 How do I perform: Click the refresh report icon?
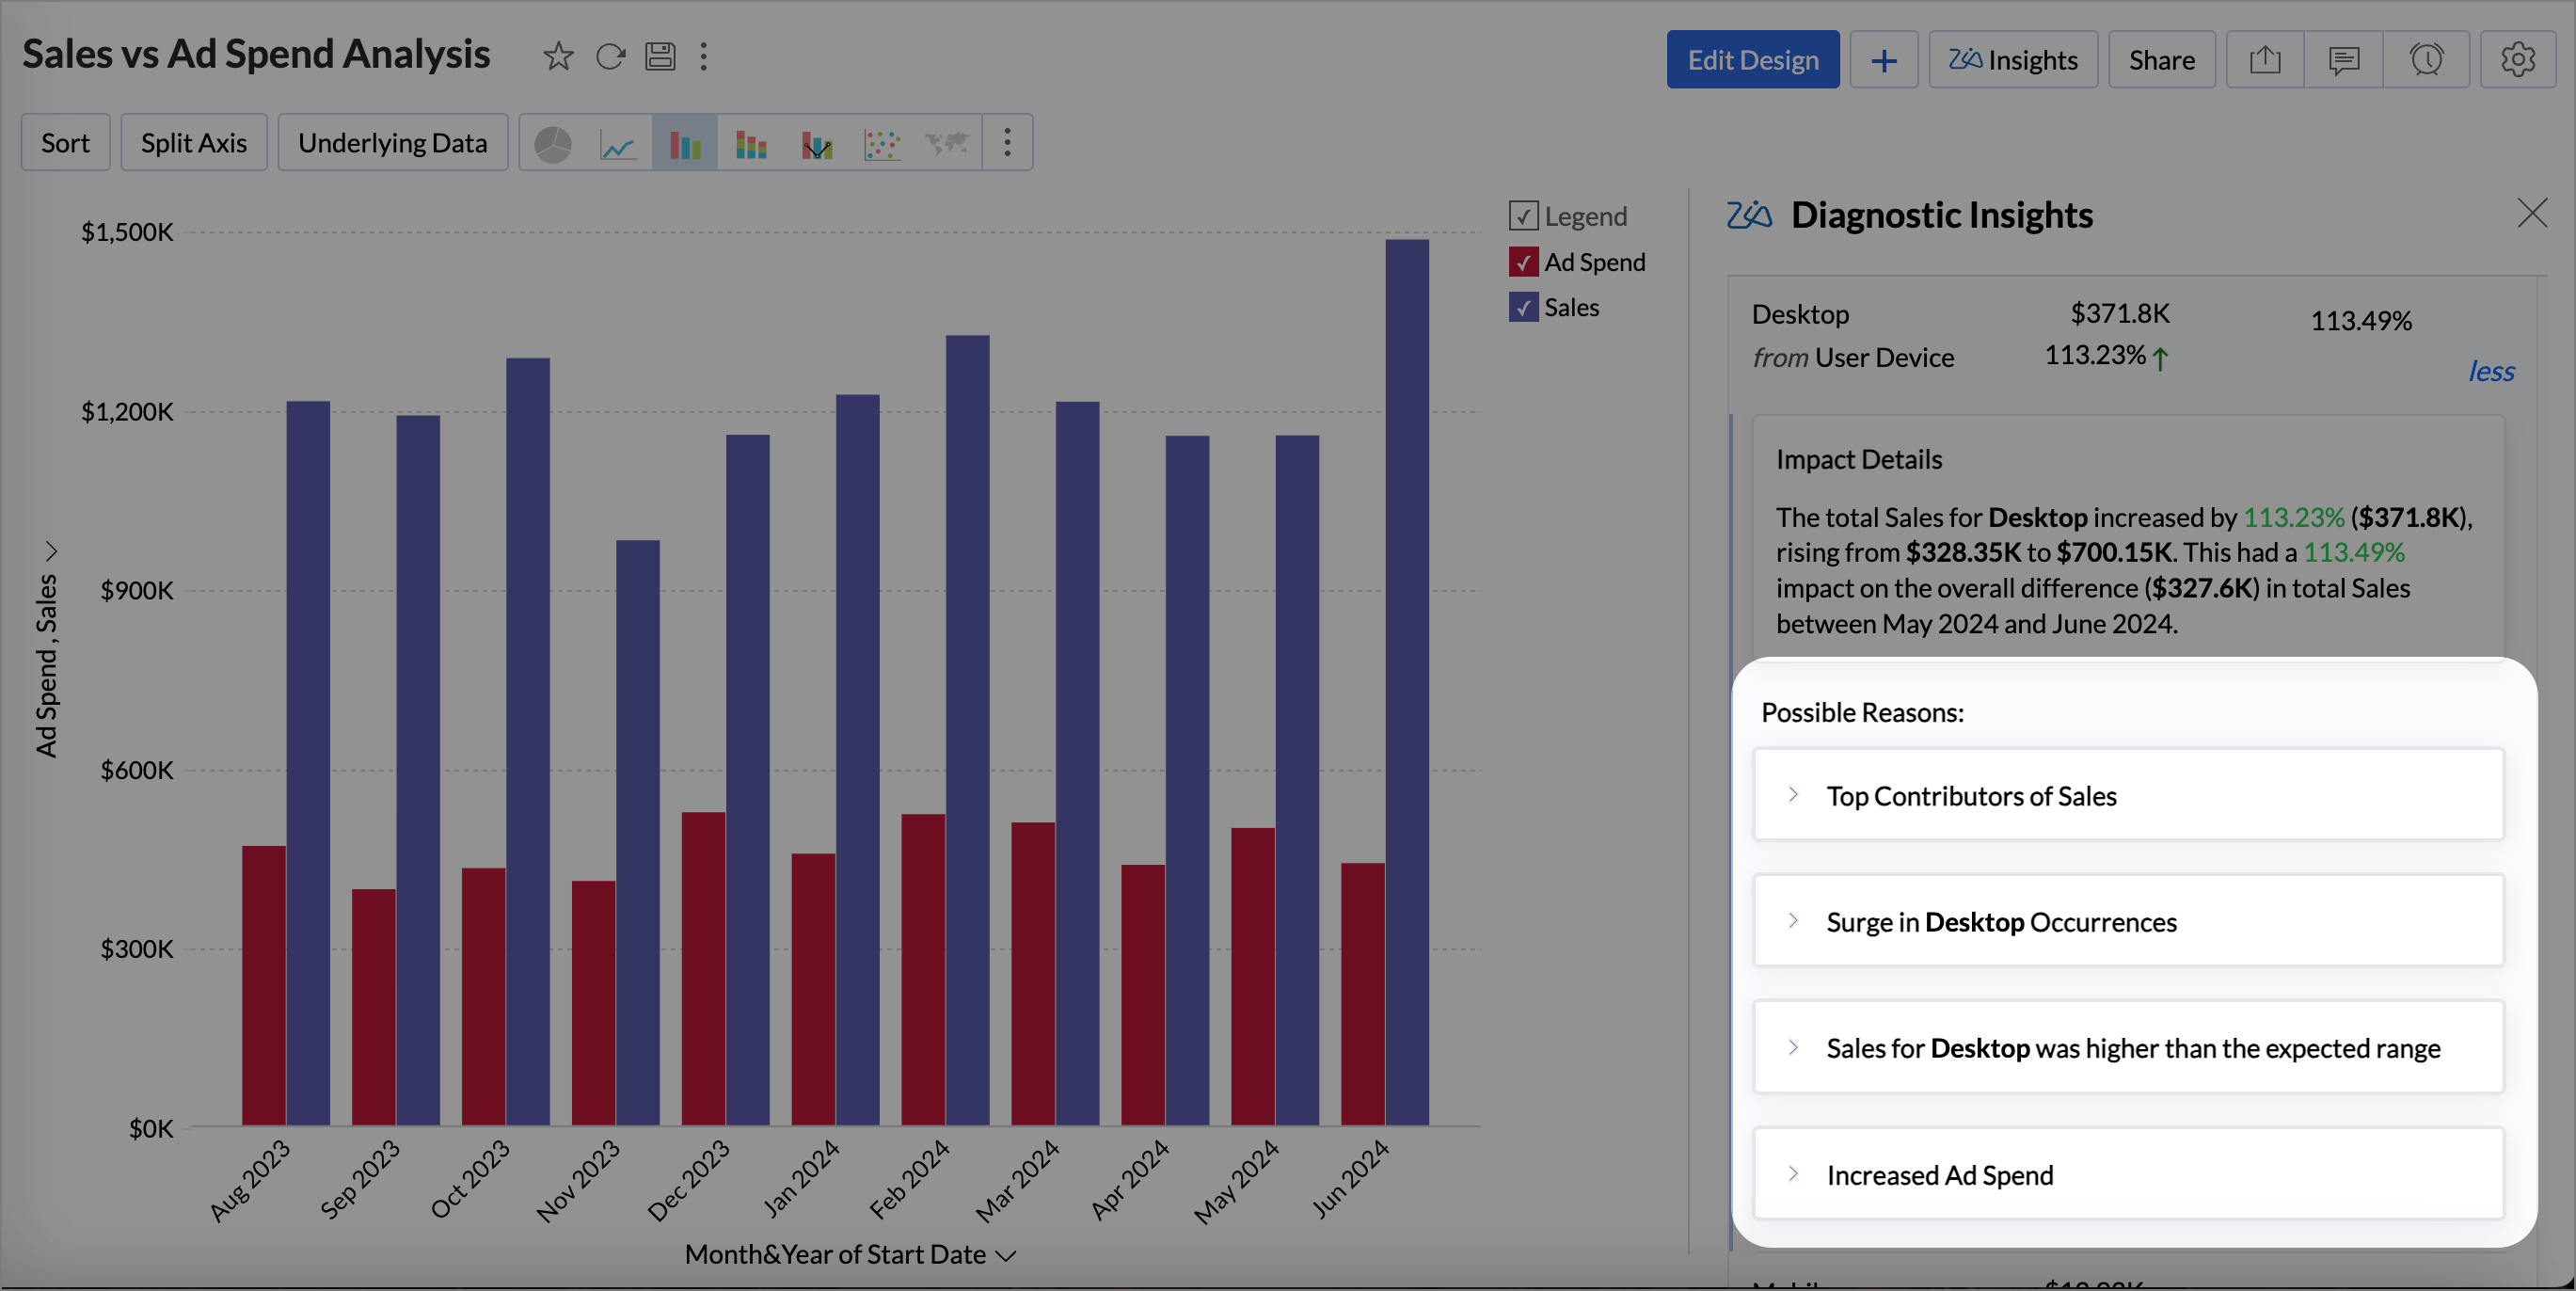click(610, 57)
